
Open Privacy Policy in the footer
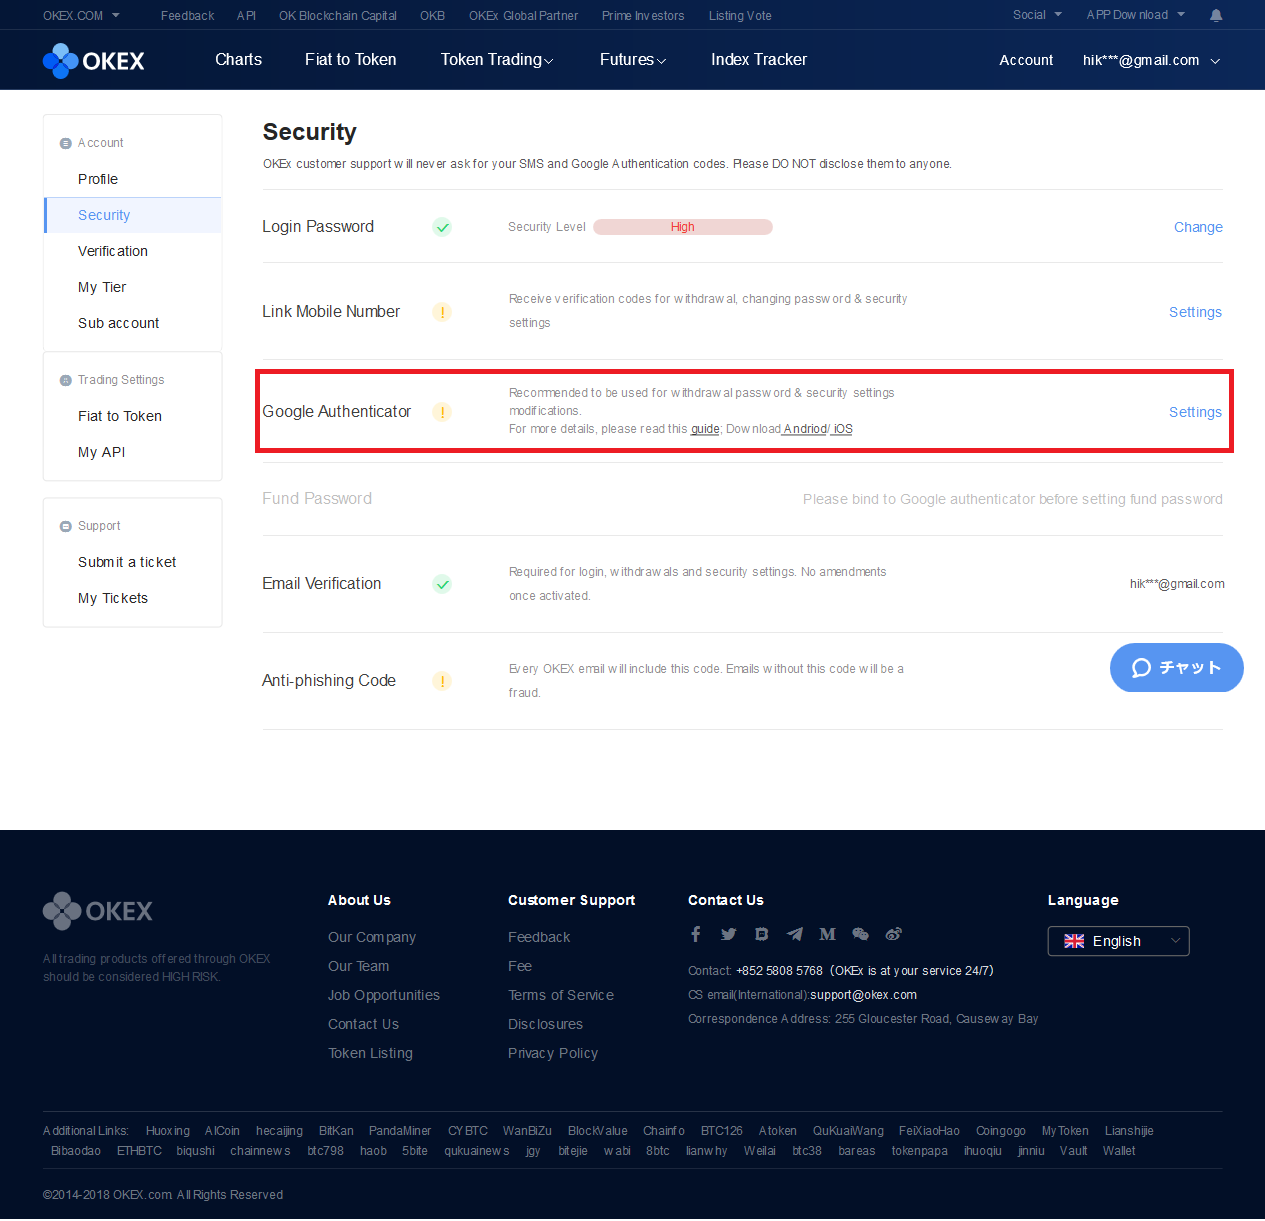[553, 1053]
